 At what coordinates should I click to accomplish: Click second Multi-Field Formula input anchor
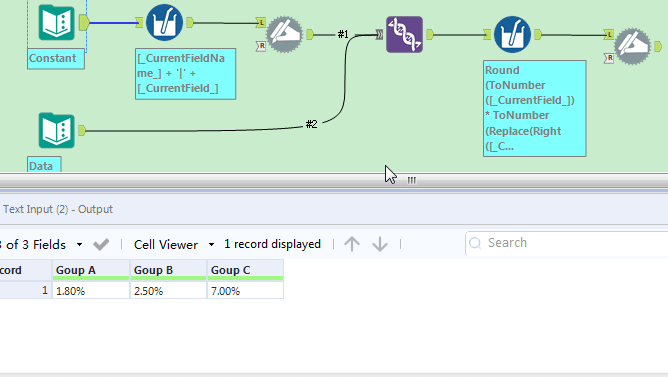click(x=487, y=35)
